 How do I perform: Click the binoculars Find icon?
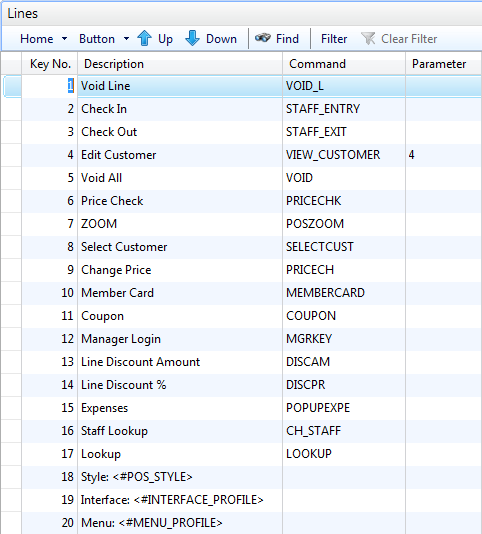point(263,38)
